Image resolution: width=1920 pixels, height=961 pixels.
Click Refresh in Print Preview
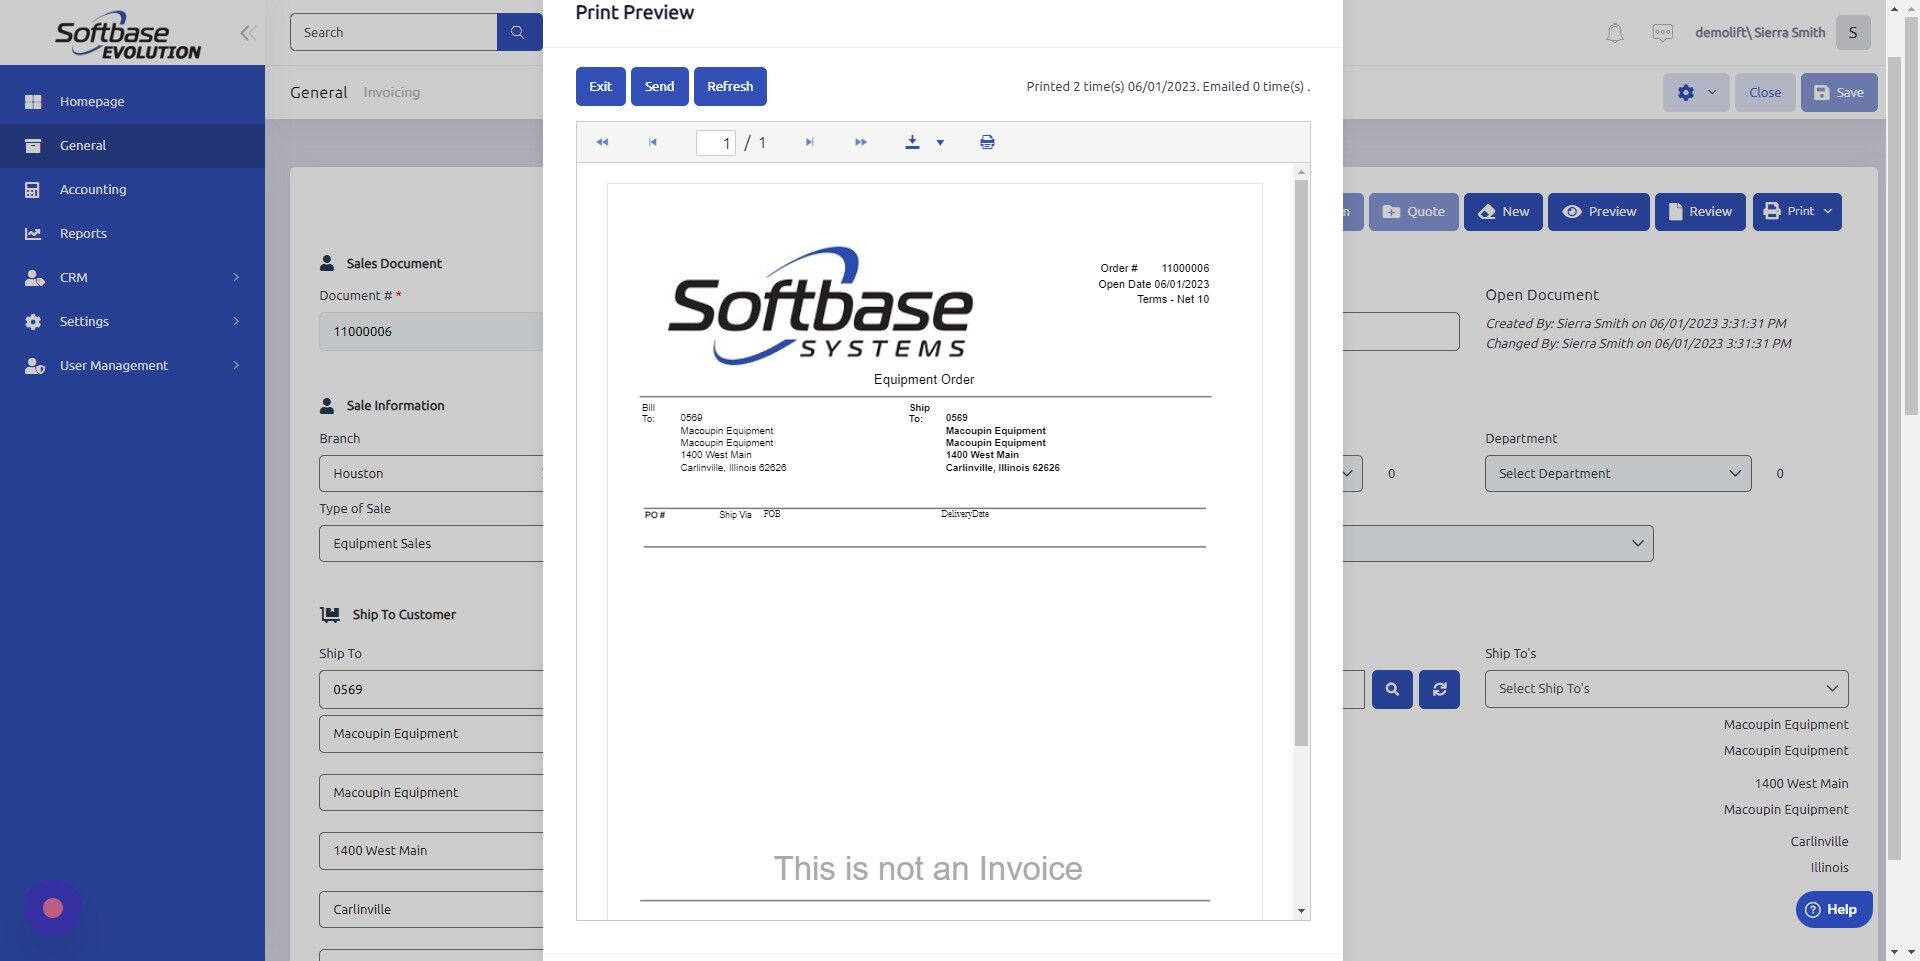730,86
